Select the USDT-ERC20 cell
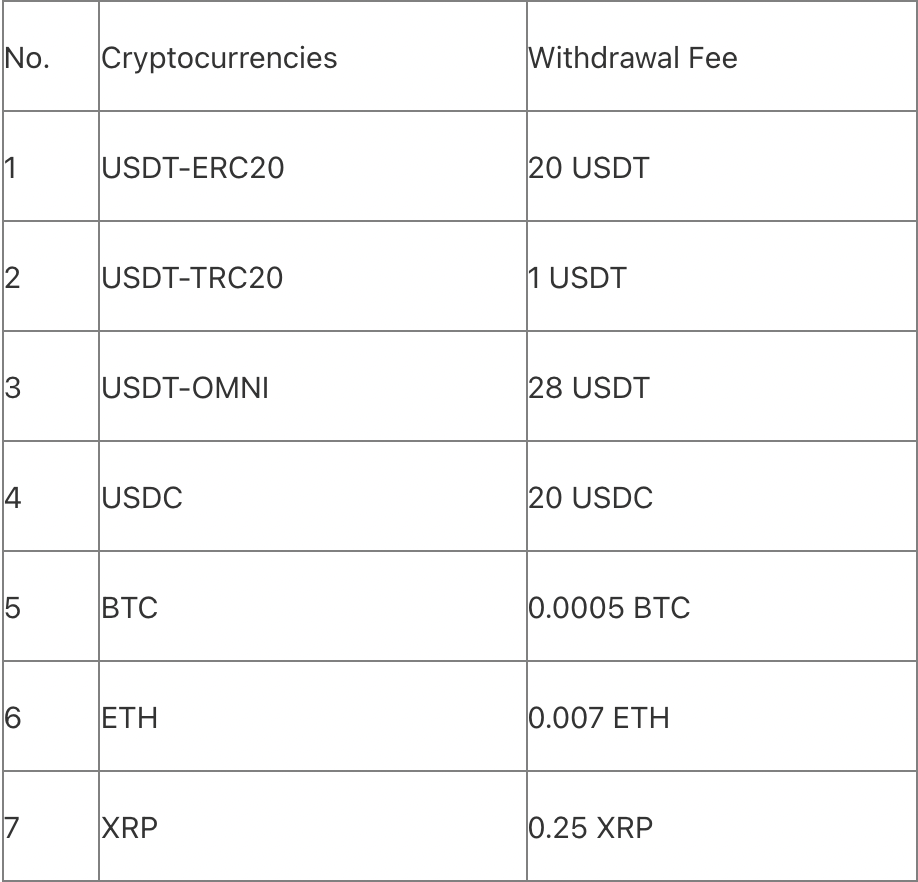 pyautogui.click(x=192, y=167)
